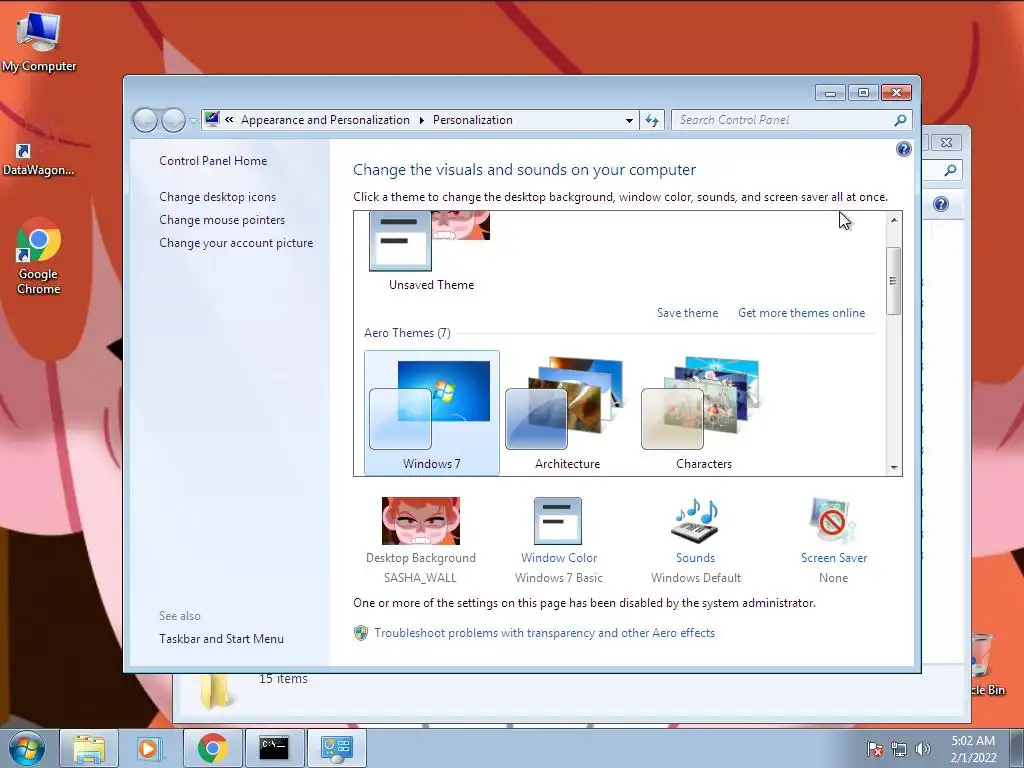
Task: Click the Desktop Background label text
Action: (421, 558)
